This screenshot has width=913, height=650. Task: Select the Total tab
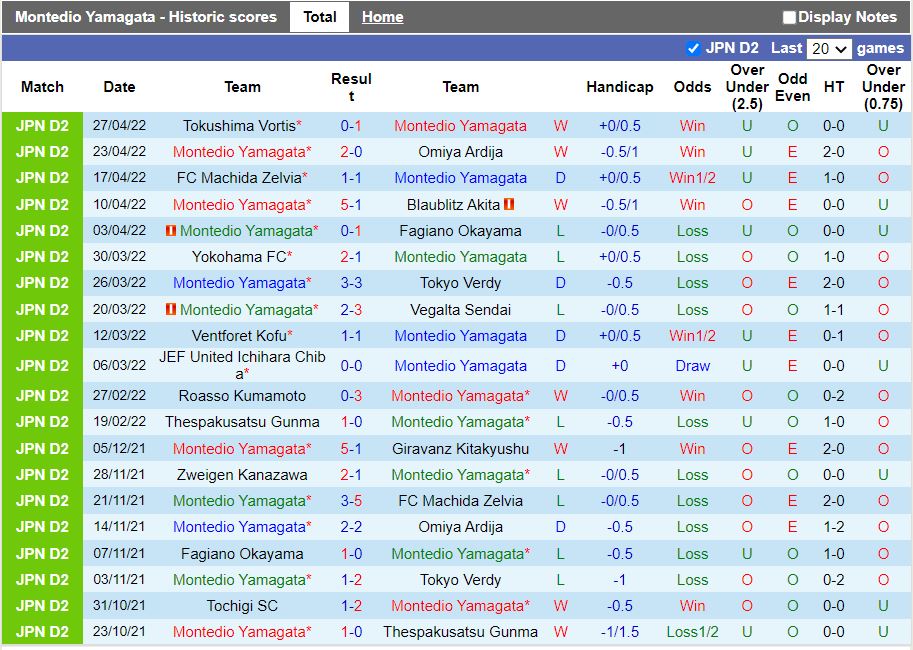[x=319, y=16]
